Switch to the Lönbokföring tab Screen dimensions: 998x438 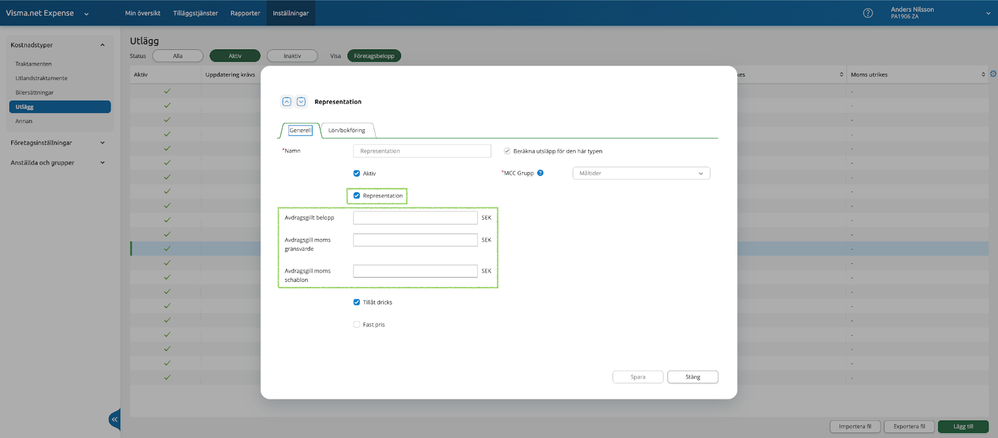point(347,130)
